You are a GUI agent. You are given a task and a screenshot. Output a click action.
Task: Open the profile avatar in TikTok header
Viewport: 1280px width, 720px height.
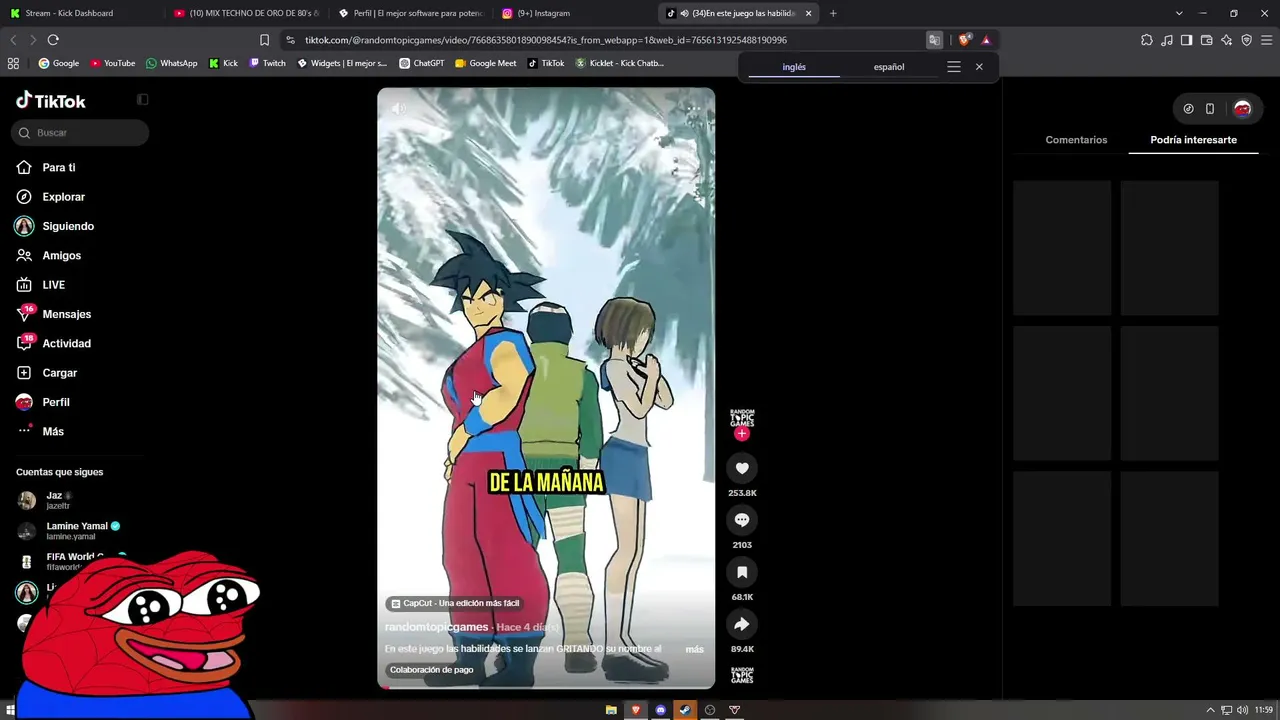(x=1242, y=109)
